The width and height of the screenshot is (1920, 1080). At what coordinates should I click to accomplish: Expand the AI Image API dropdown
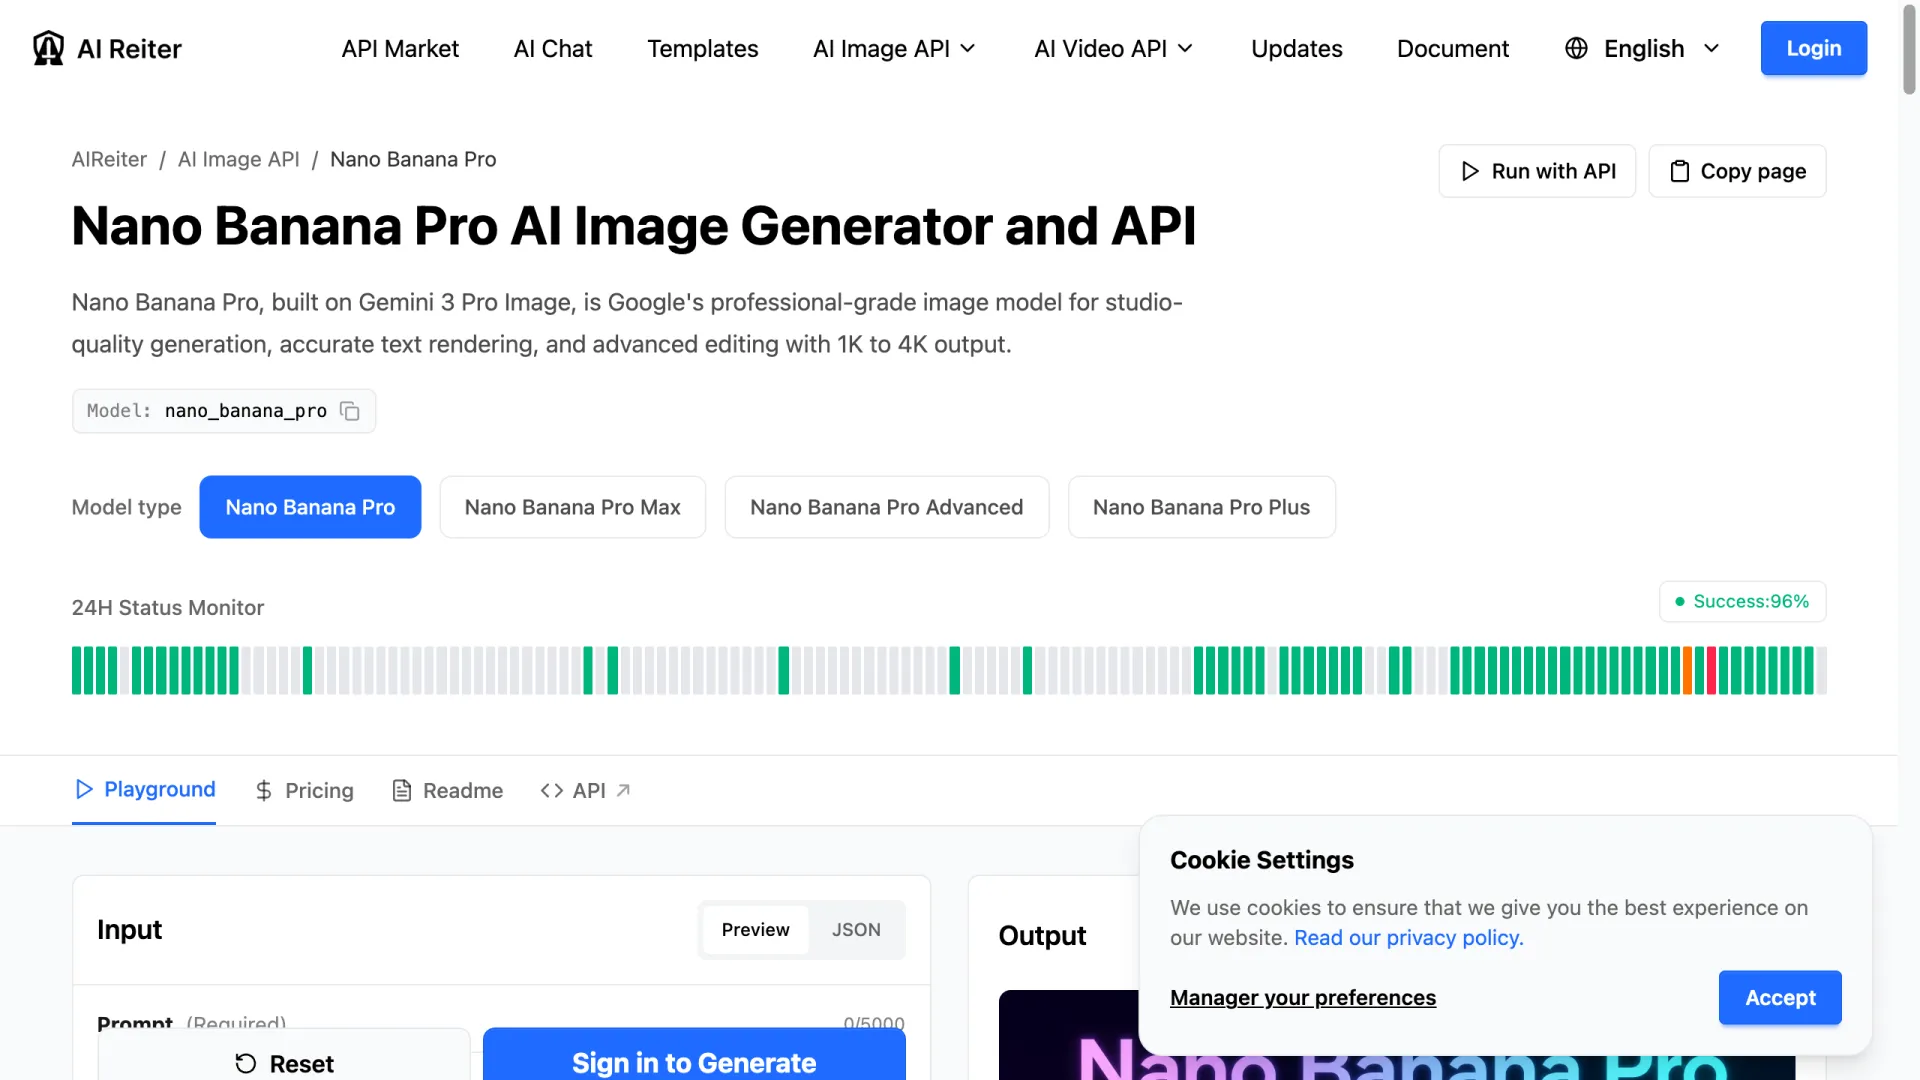(894, 48)
